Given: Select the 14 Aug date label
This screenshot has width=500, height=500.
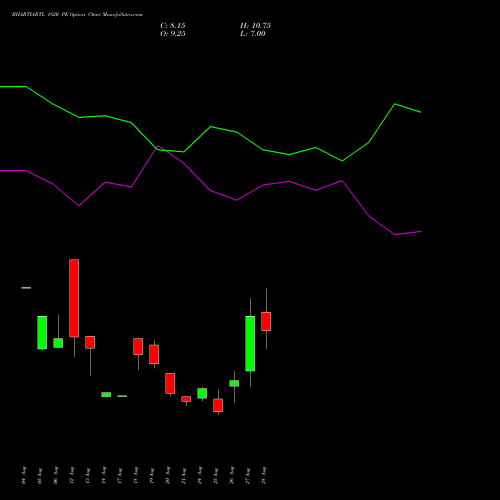Looking at the screenshot, I should pyautogui.click(x=104, y=475).
